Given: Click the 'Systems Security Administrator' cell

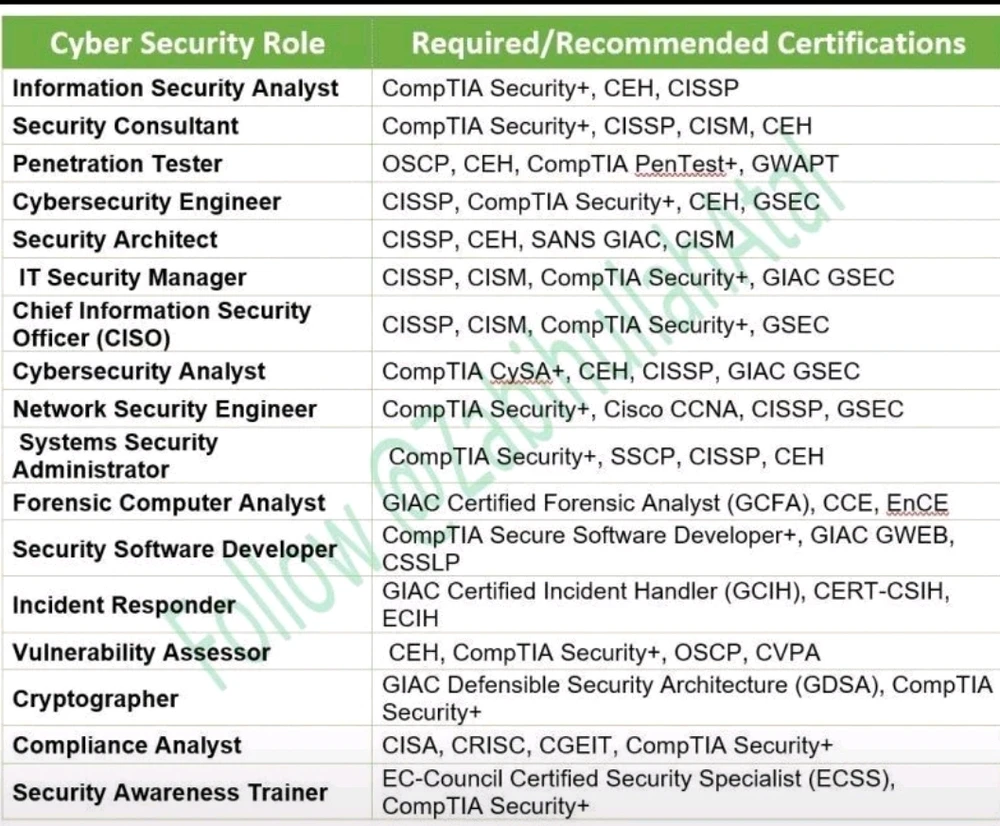Looking at the screenshot, I should click(187, 455).
